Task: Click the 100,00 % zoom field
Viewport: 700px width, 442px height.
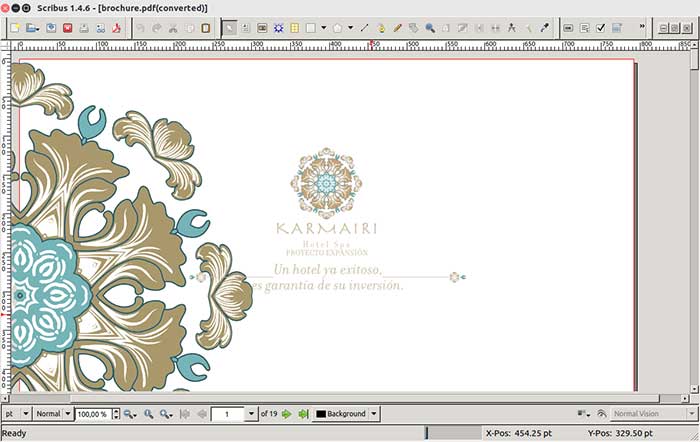Action: pyautogui.click(x=93, y=414)
